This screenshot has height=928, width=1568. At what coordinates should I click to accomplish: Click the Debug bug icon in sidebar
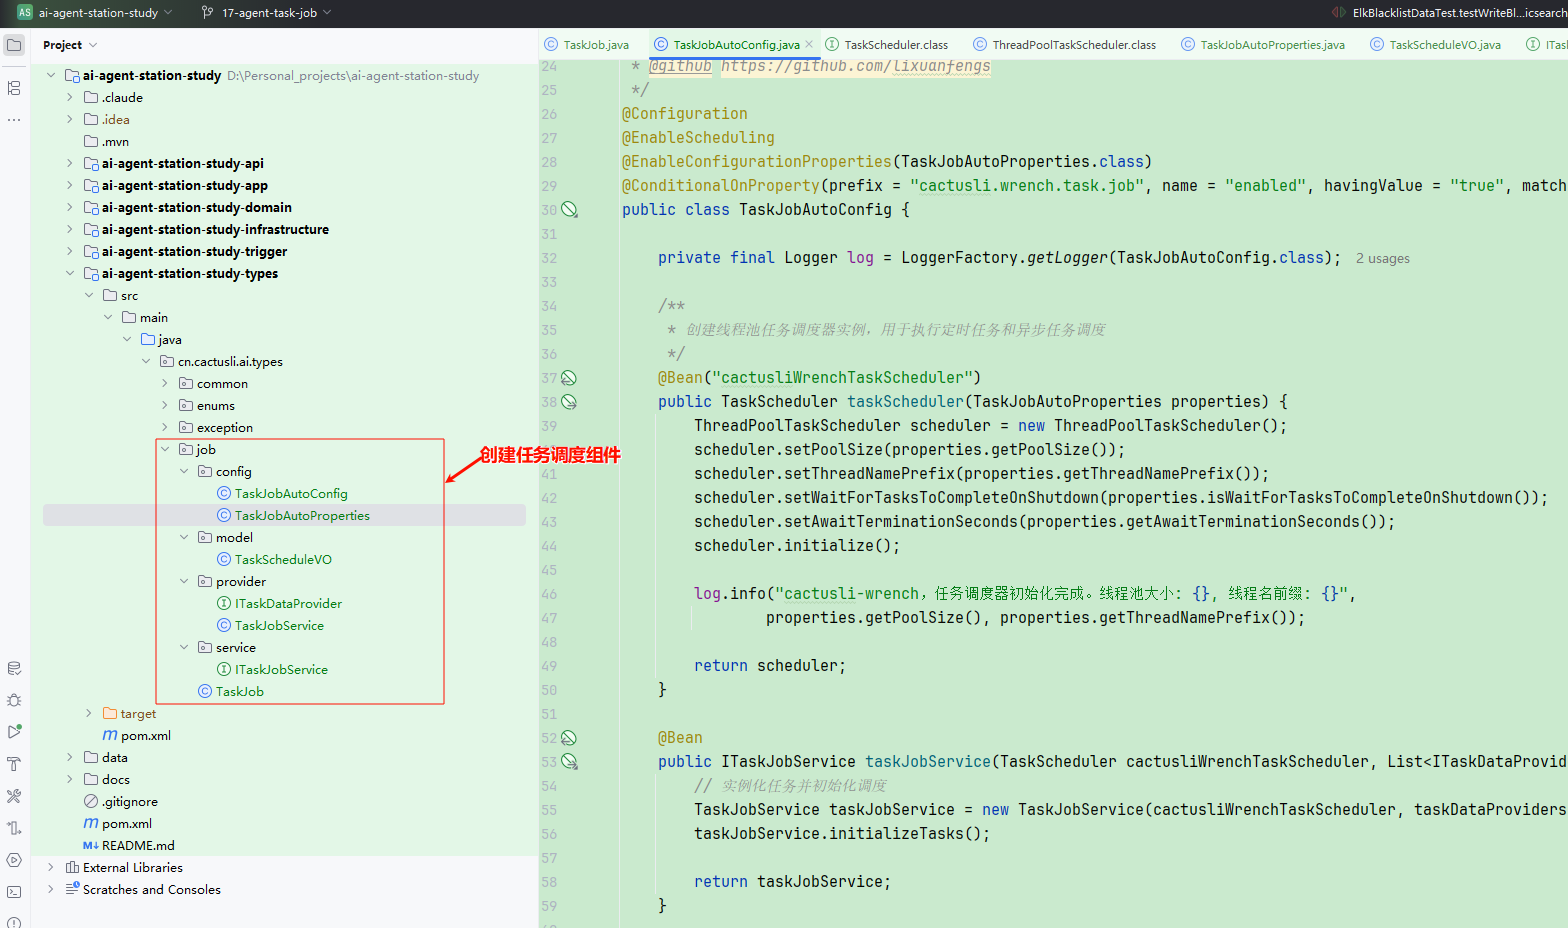point(14,700)
